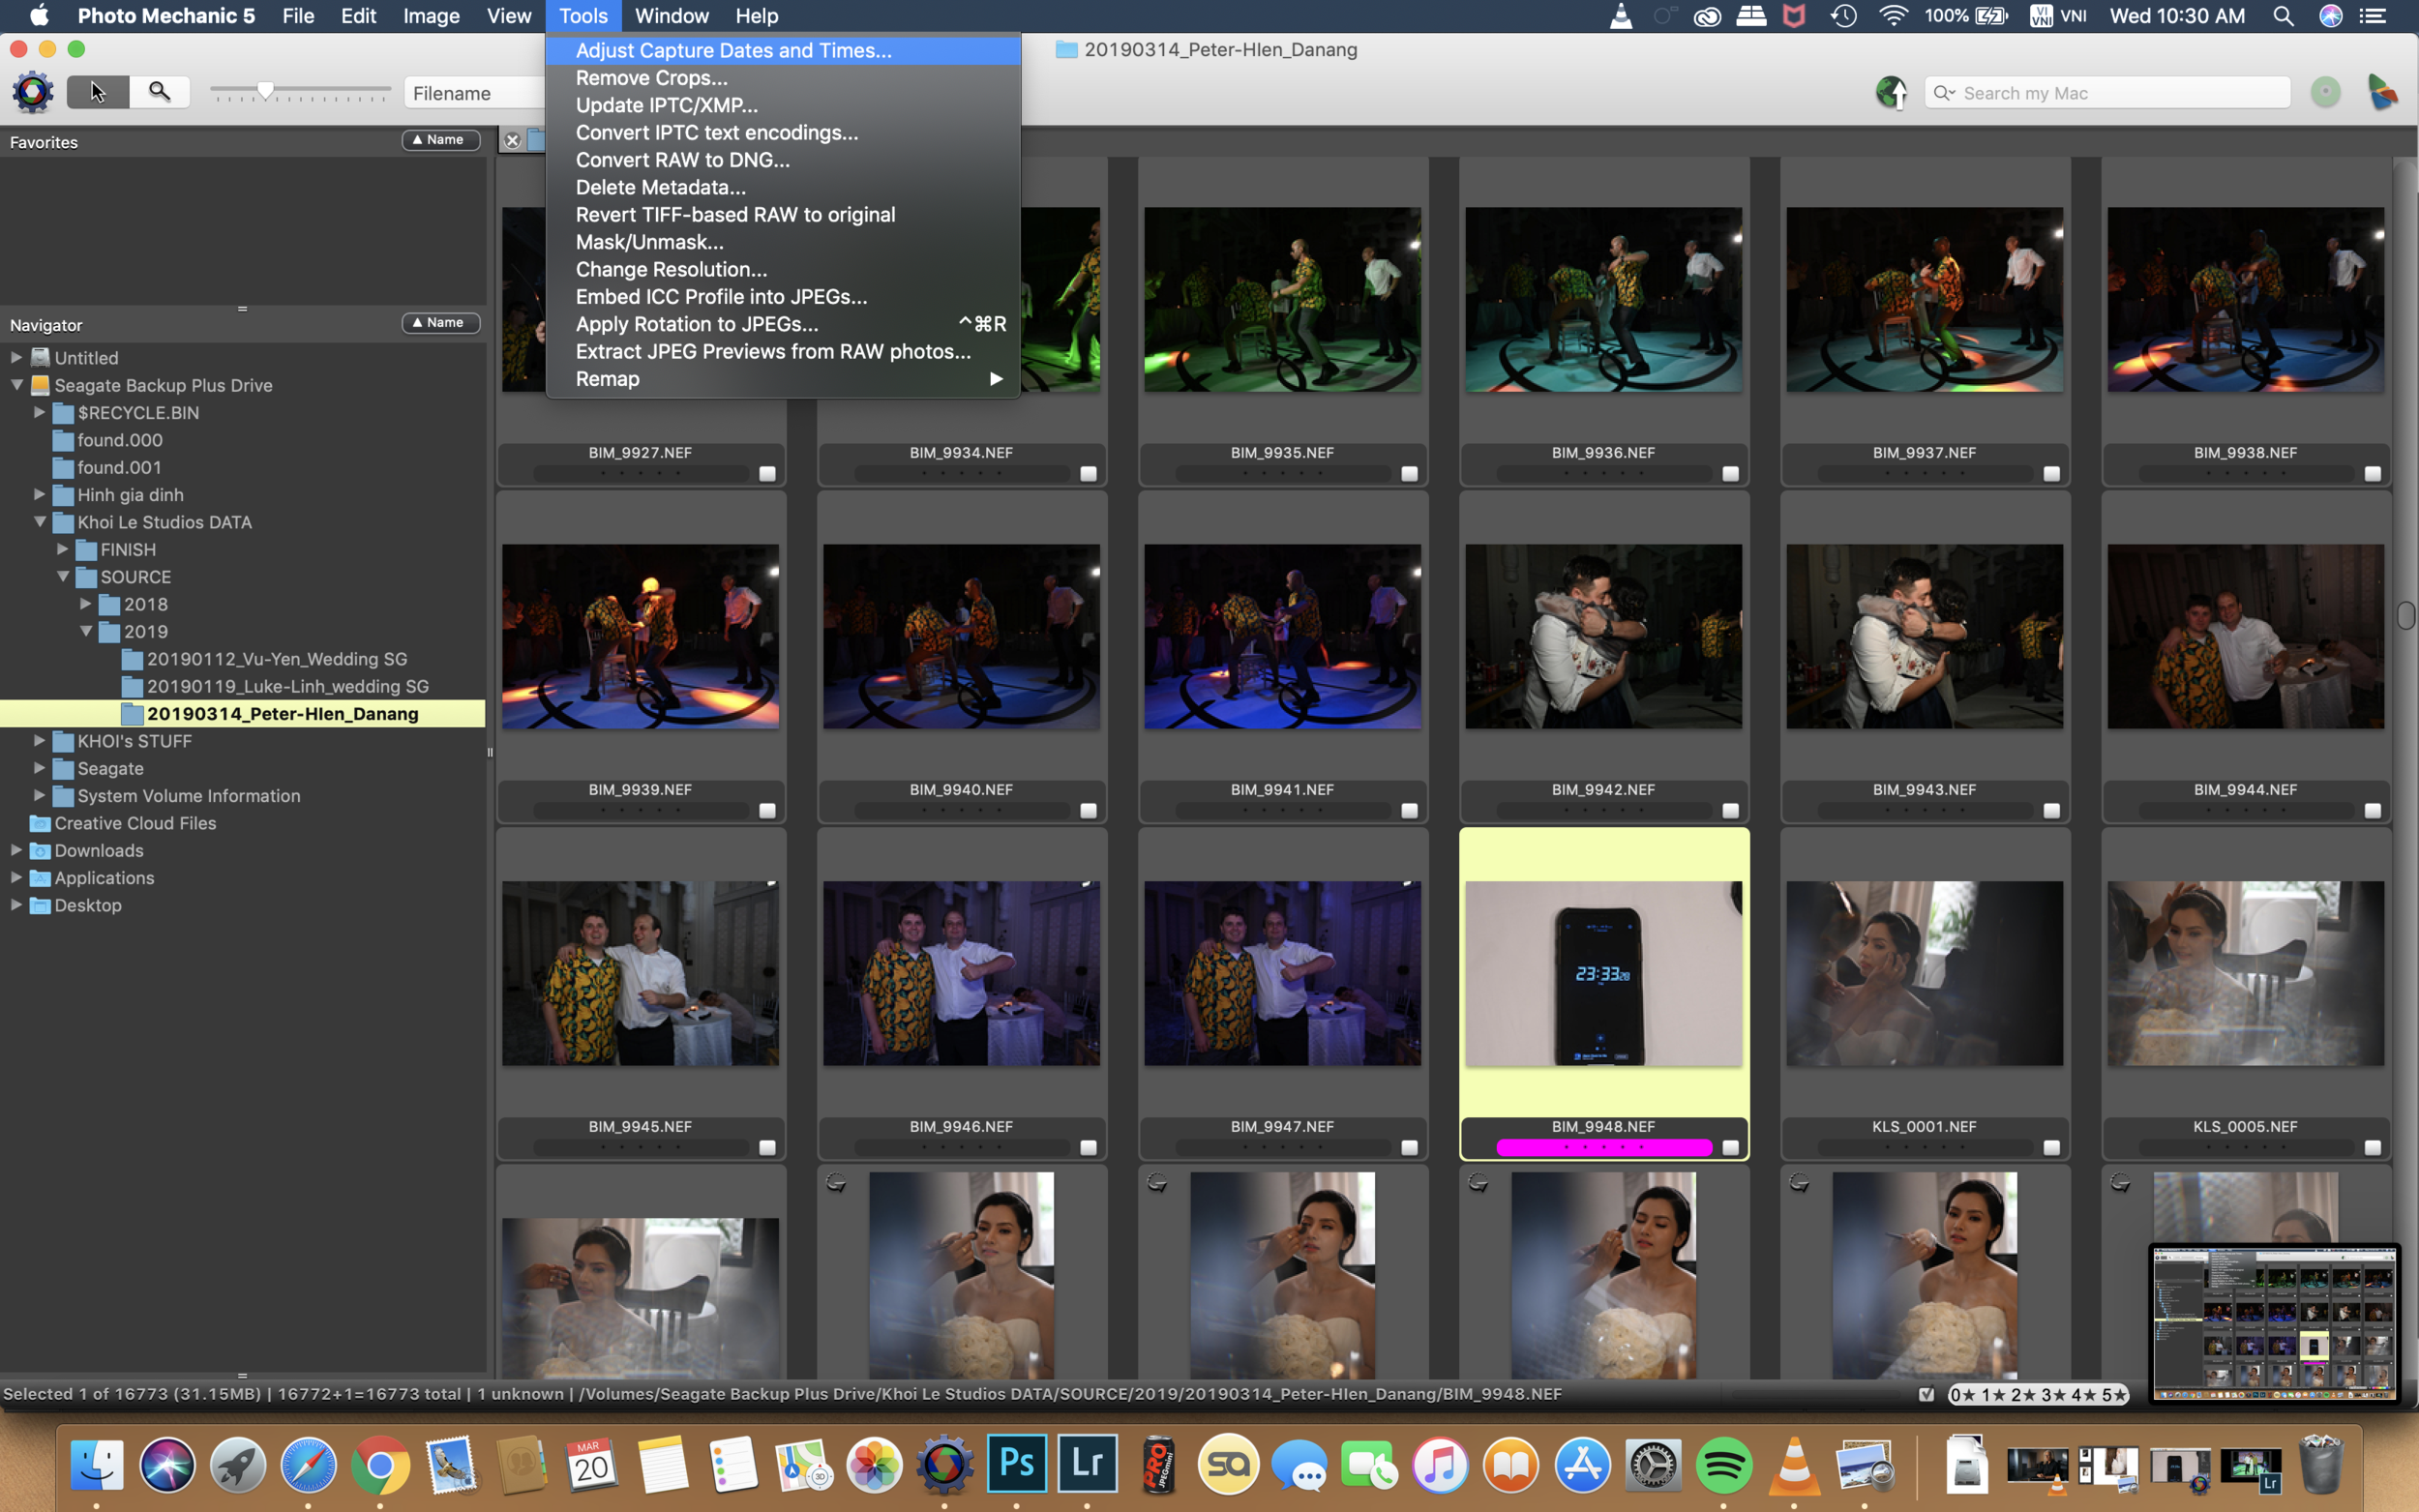Select the arrow pointer tool

(x=98, y=92)
